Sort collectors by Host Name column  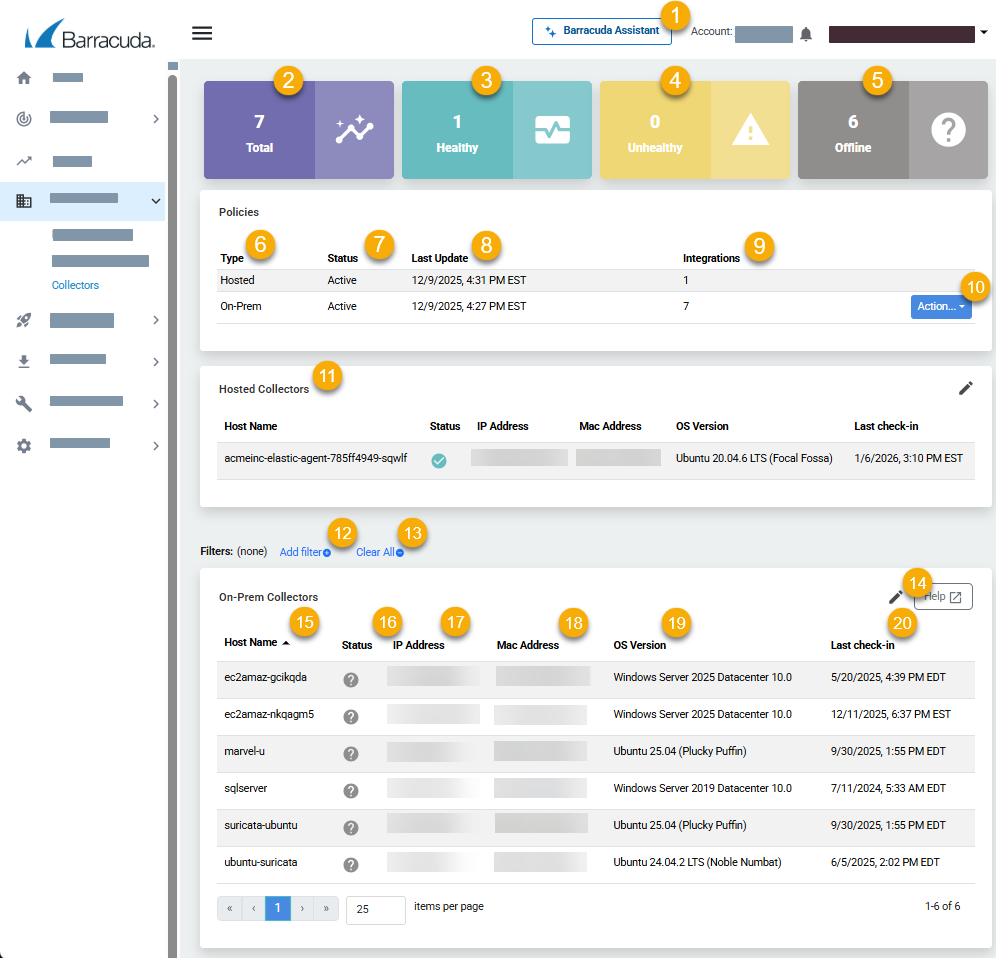click(x=251, y=643)
